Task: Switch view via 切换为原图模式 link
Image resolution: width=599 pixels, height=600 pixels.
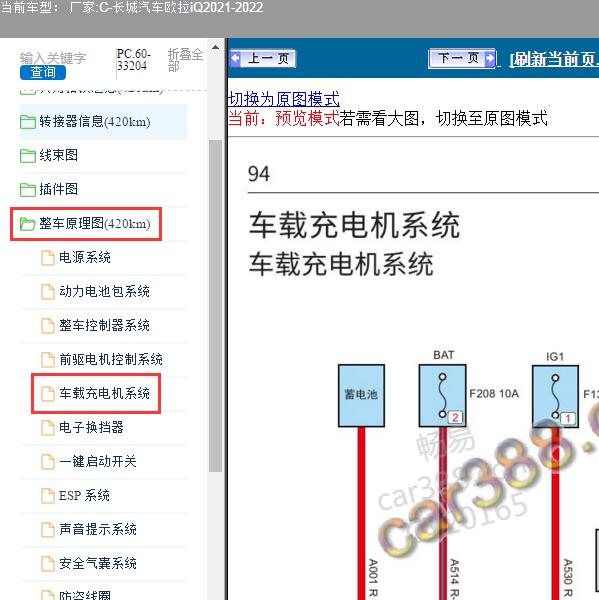Action: [284, 99]
